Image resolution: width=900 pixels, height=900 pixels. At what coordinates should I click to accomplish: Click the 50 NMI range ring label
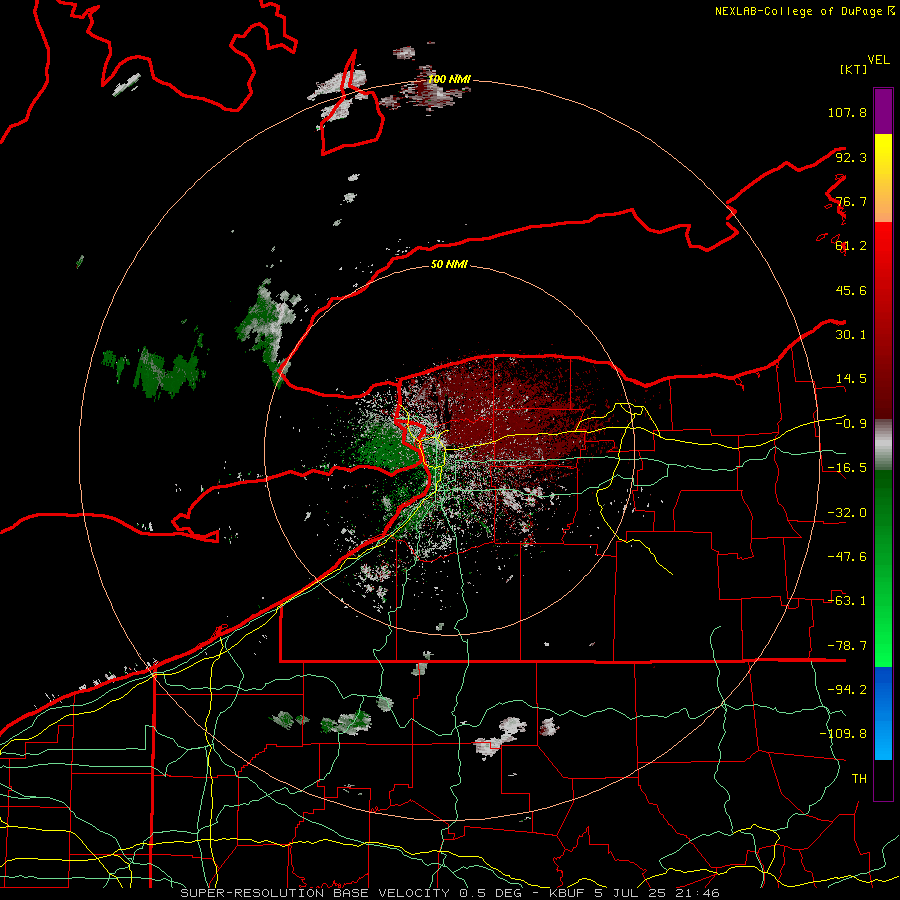click(449, 265)
